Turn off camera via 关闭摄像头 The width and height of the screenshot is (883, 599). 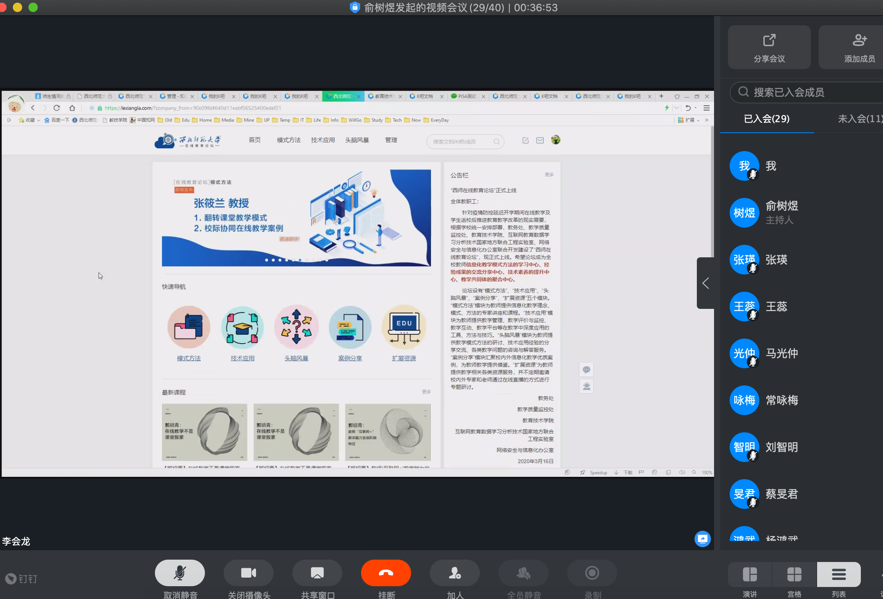pyautogui.click(x=248, y=573)
